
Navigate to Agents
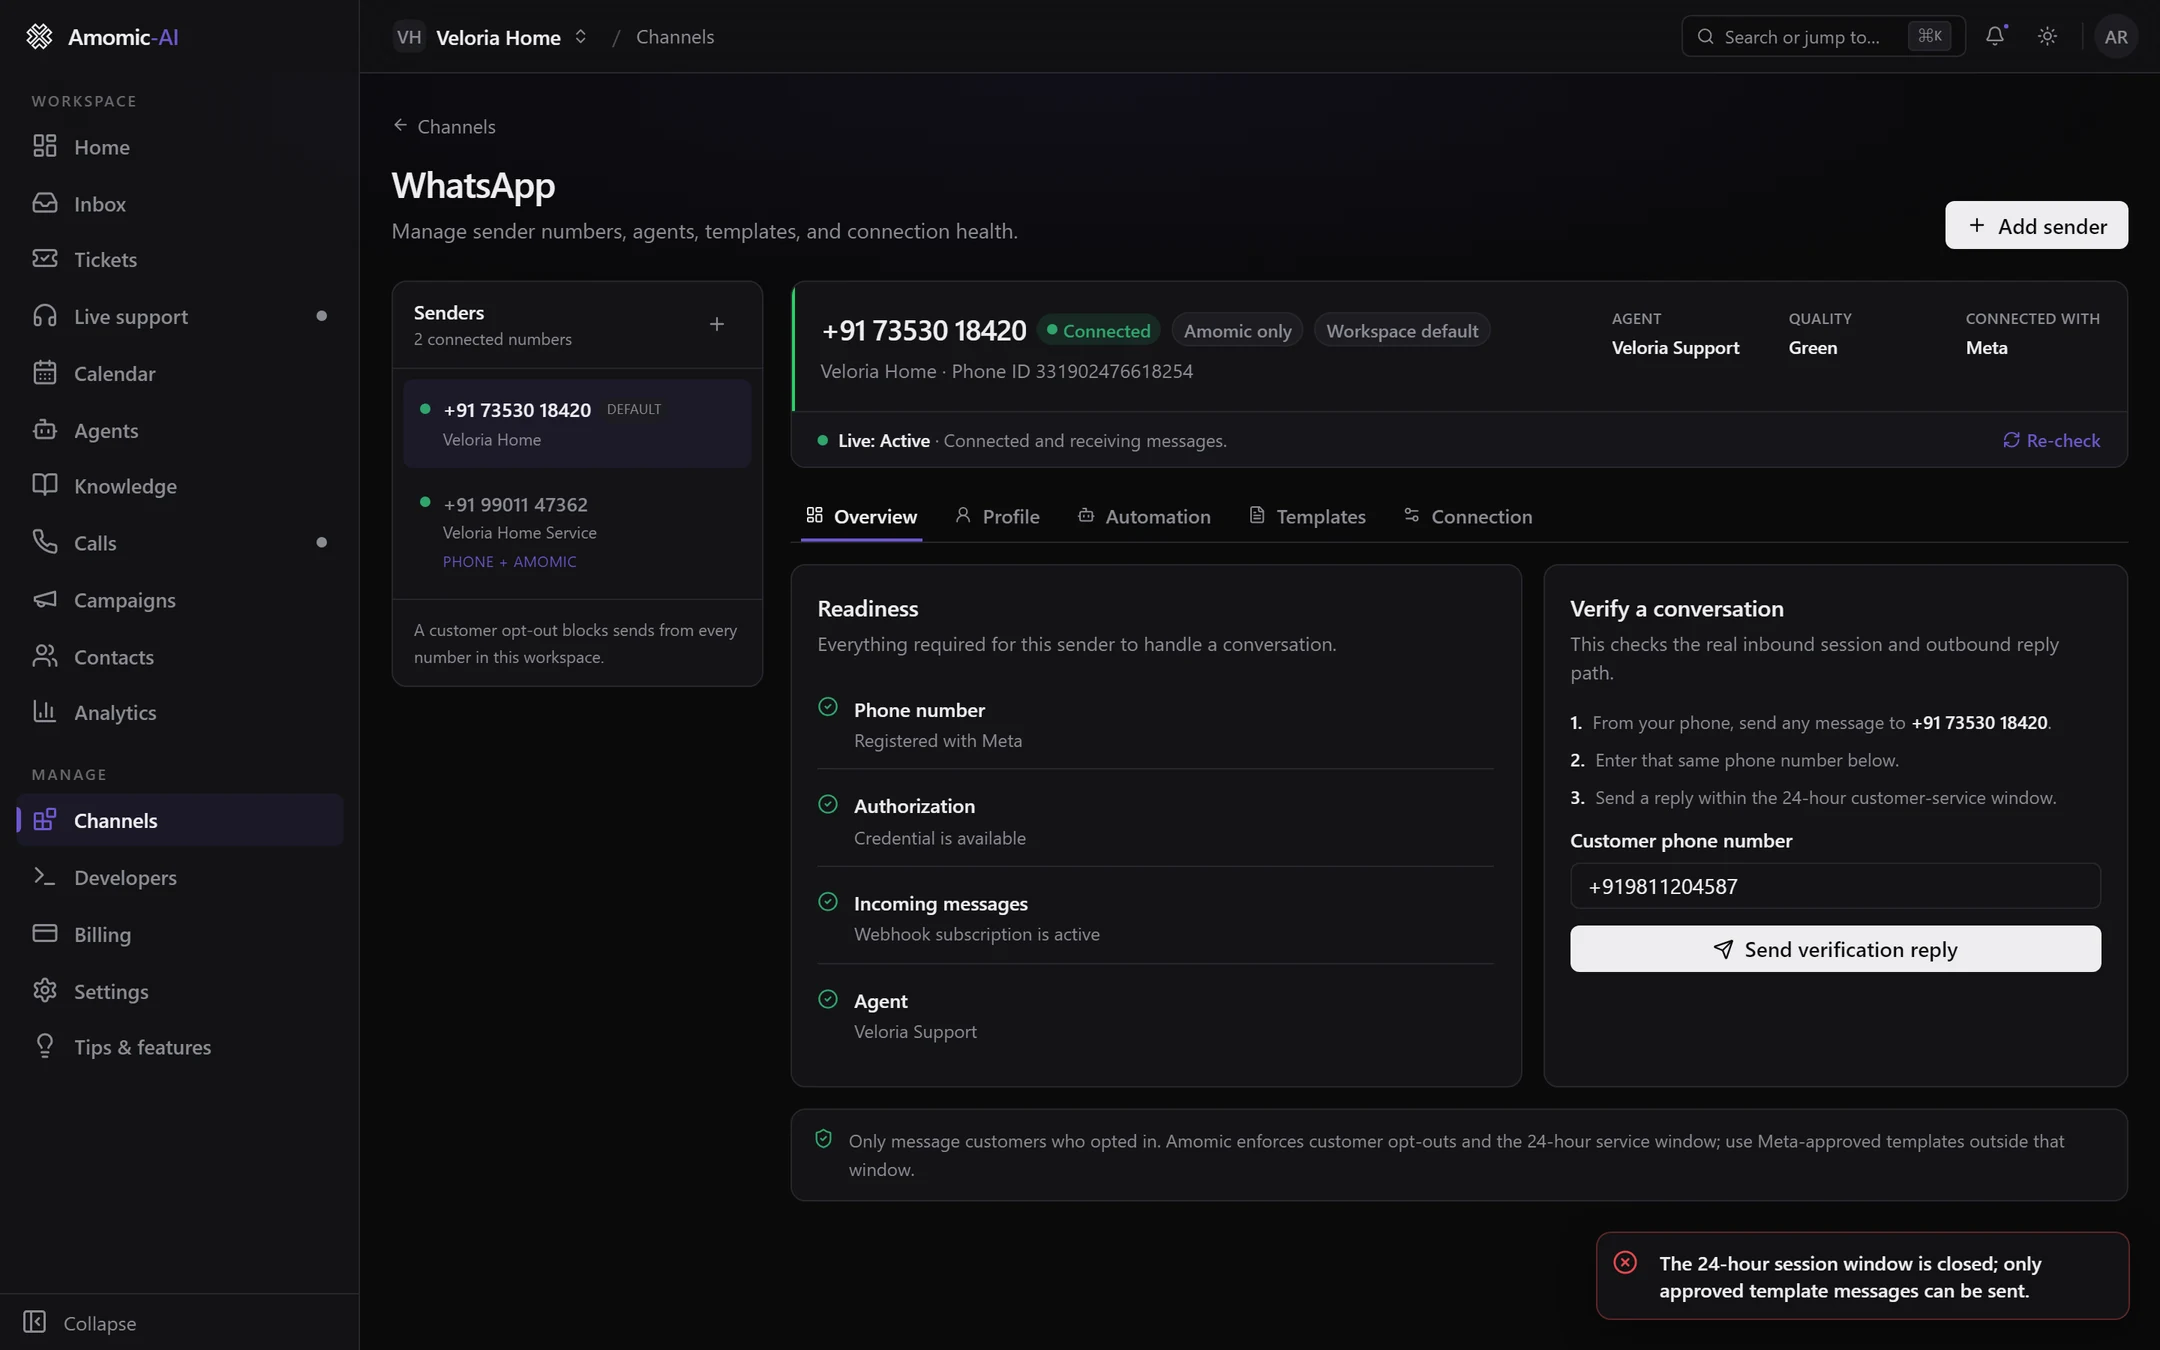180,431
